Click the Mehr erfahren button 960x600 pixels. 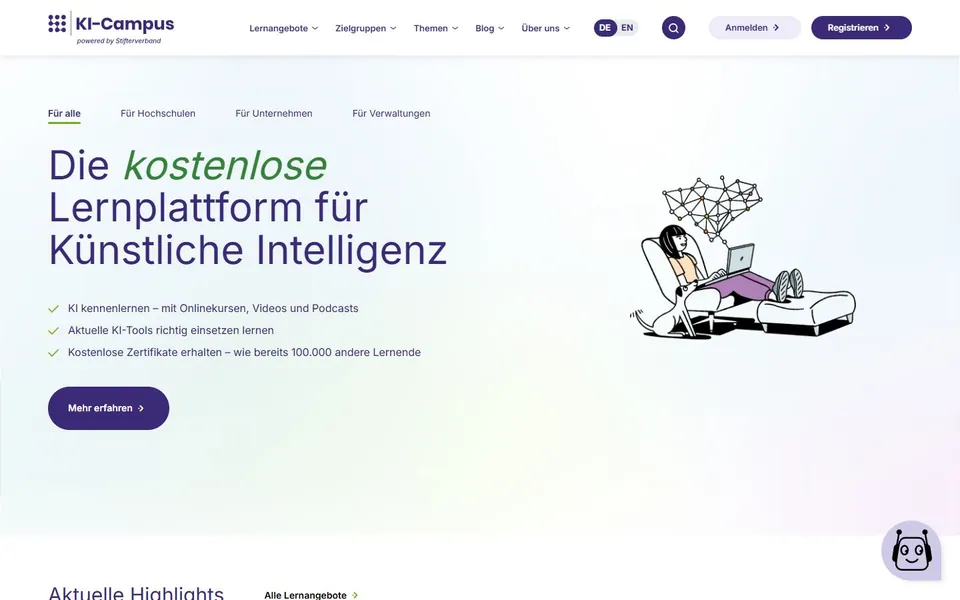108,408
